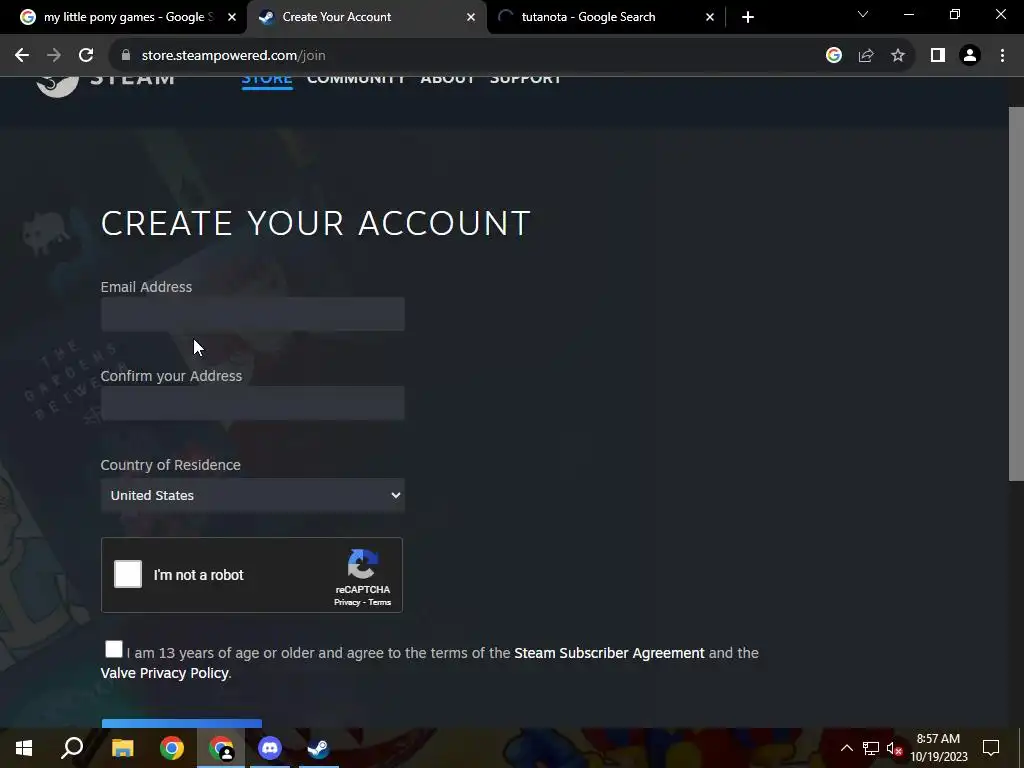The height and width of the screenshot is (768, 1024).
Task: Open reCAPTCHA Privacy link
Action: 347,602
